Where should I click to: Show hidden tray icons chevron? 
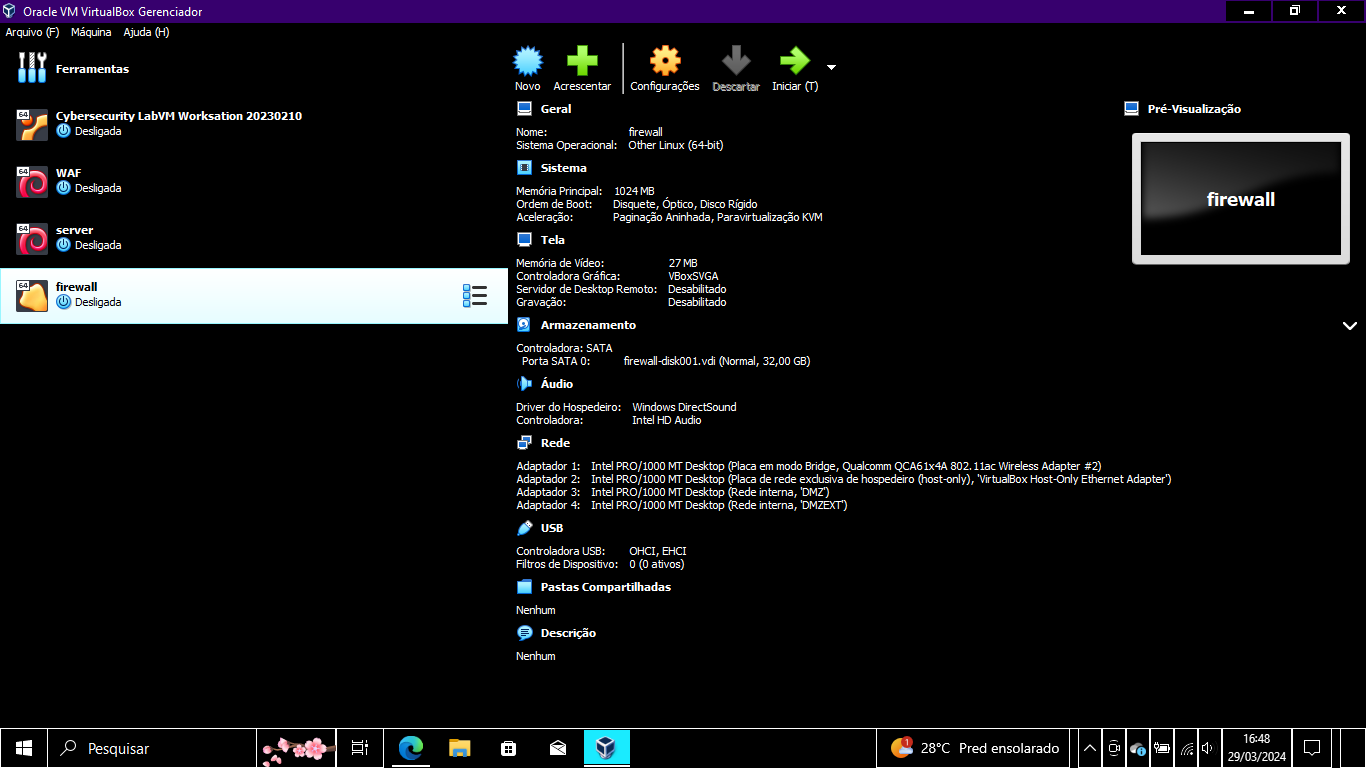[x=1090, y=748]
